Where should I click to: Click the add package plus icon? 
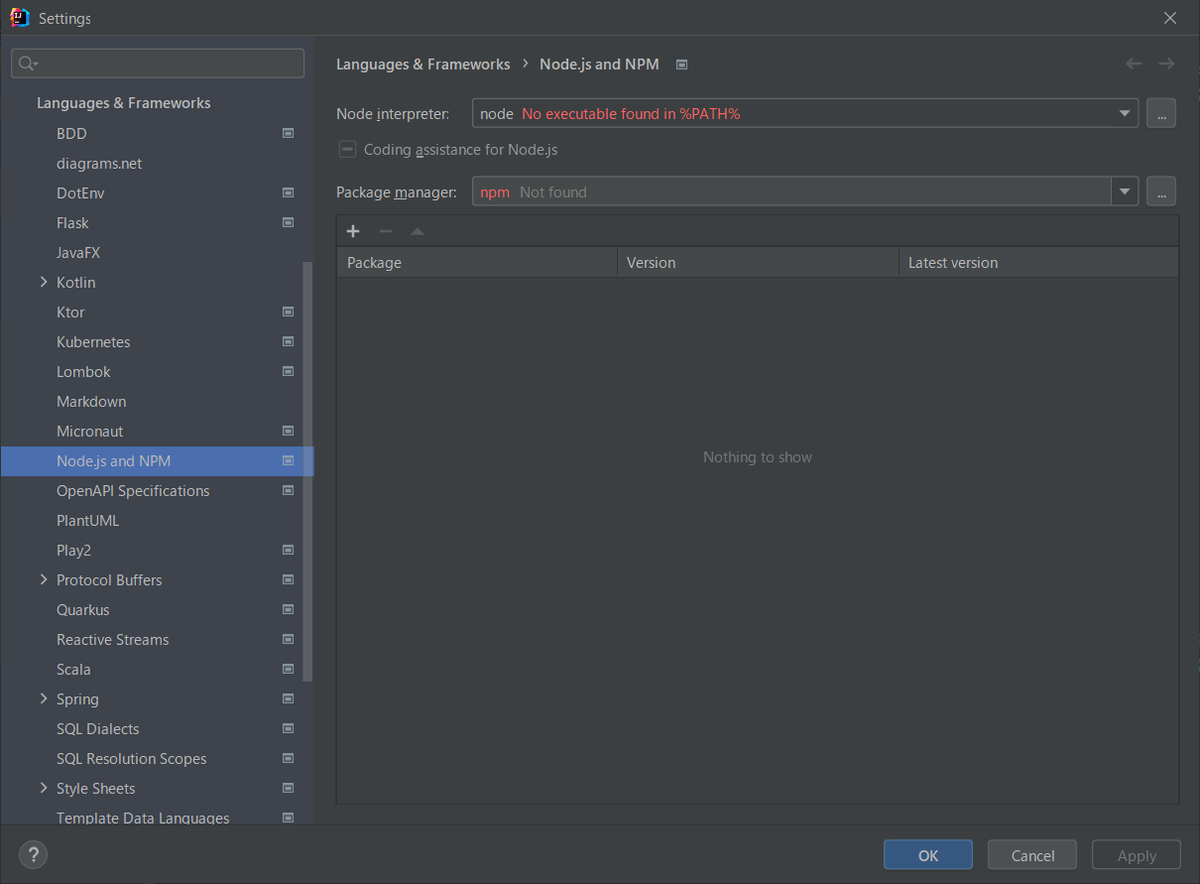point(353,231)
